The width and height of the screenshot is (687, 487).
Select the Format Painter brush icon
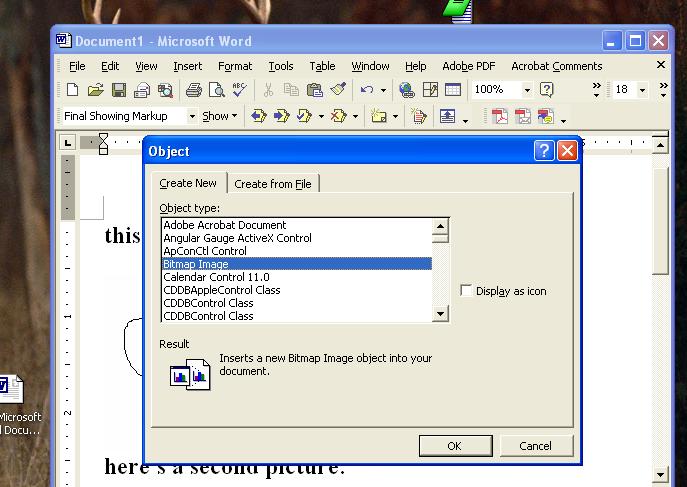pyautogui.click(x=338, y=90)
